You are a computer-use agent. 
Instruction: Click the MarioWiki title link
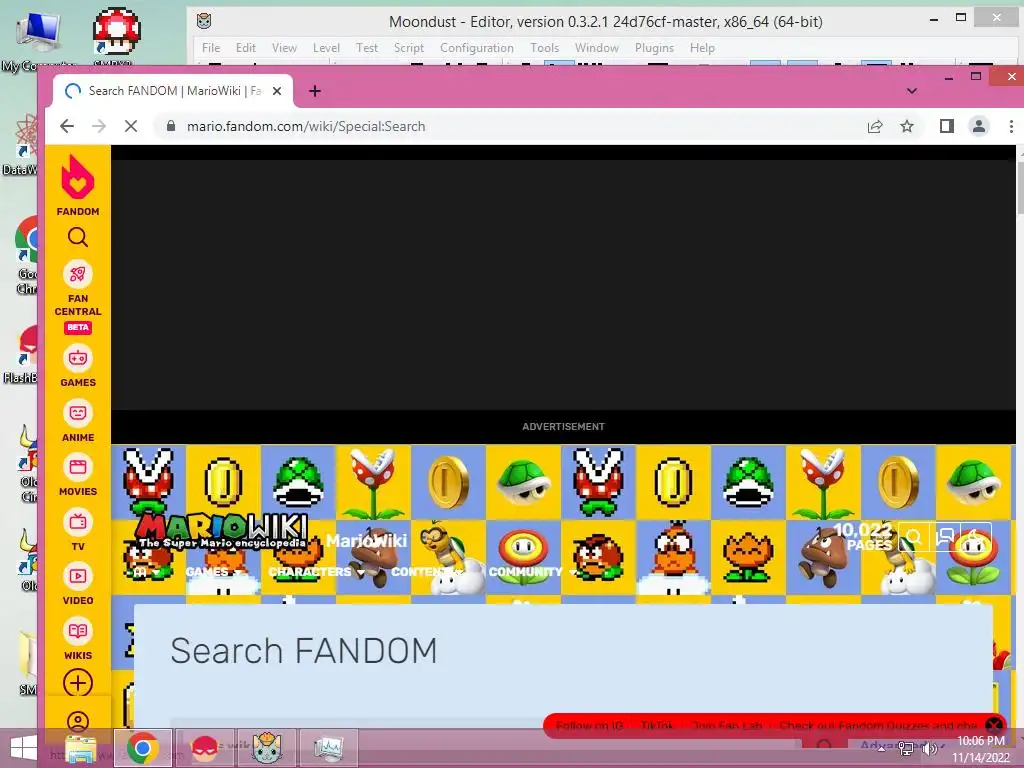366,541
